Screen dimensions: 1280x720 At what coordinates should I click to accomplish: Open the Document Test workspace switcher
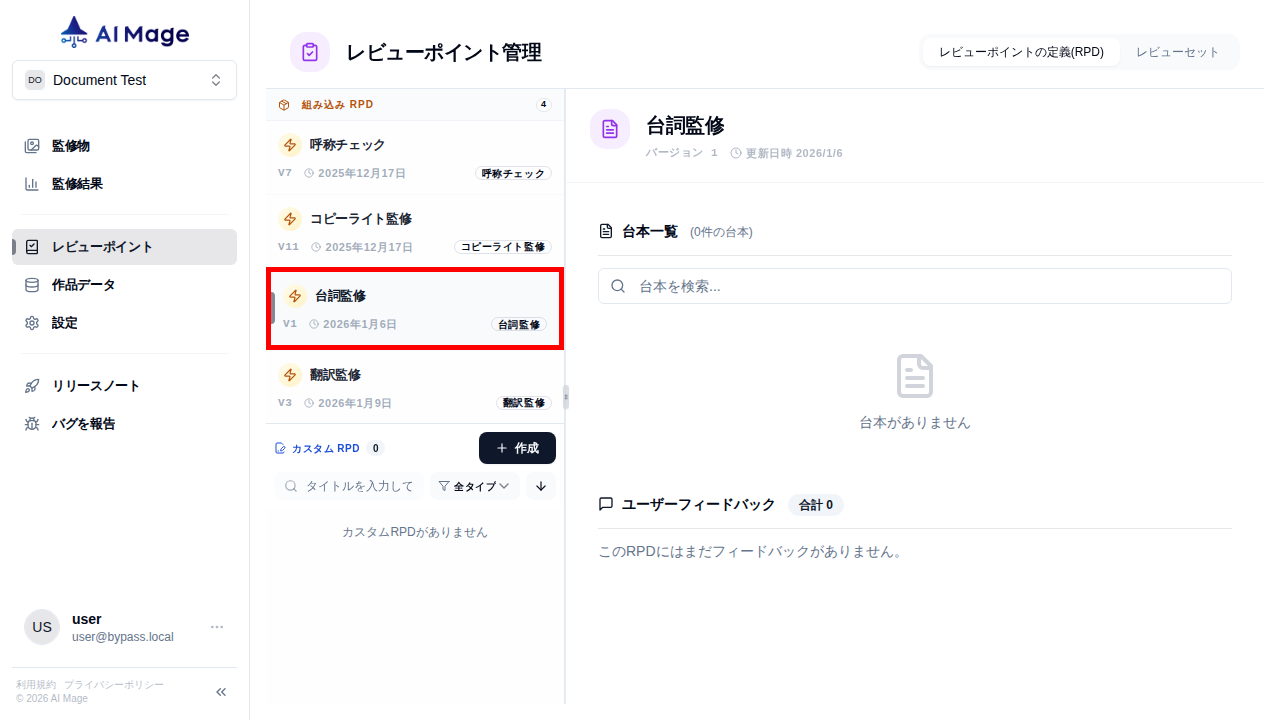click(x=124, y=79)
